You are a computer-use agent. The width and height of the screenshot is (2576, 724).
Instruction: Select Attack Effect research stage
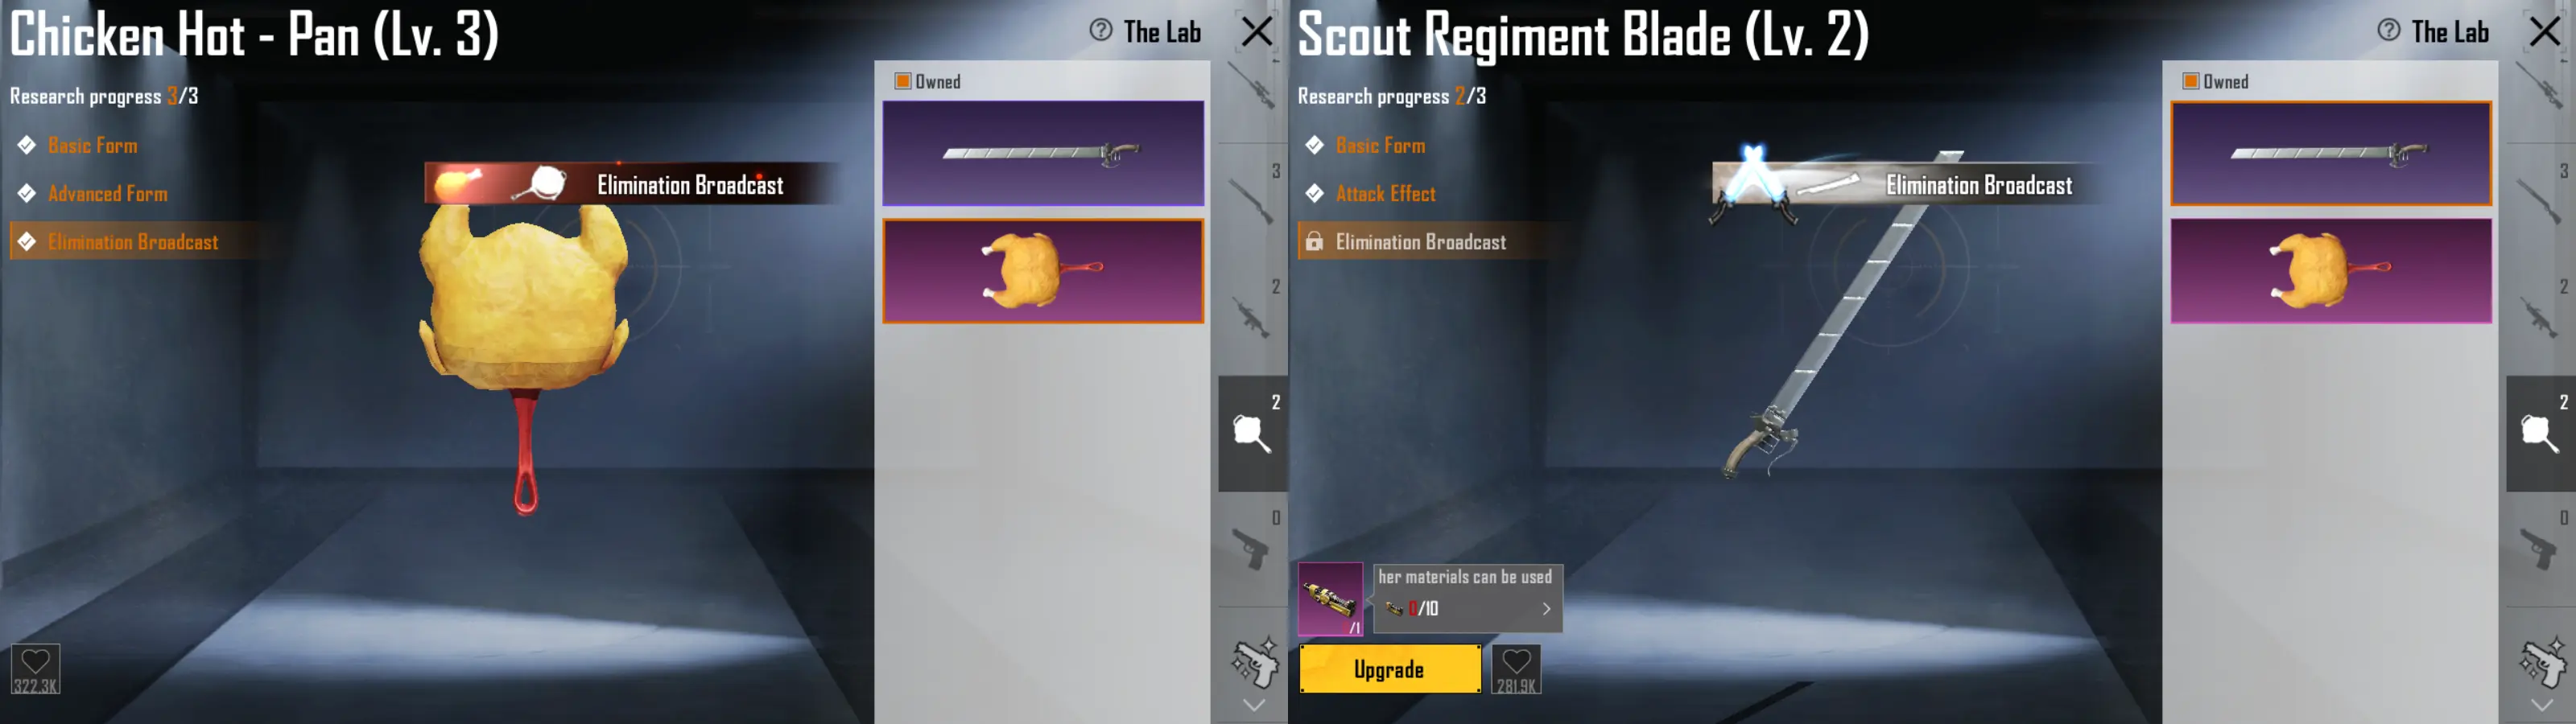click(1386, 194)
